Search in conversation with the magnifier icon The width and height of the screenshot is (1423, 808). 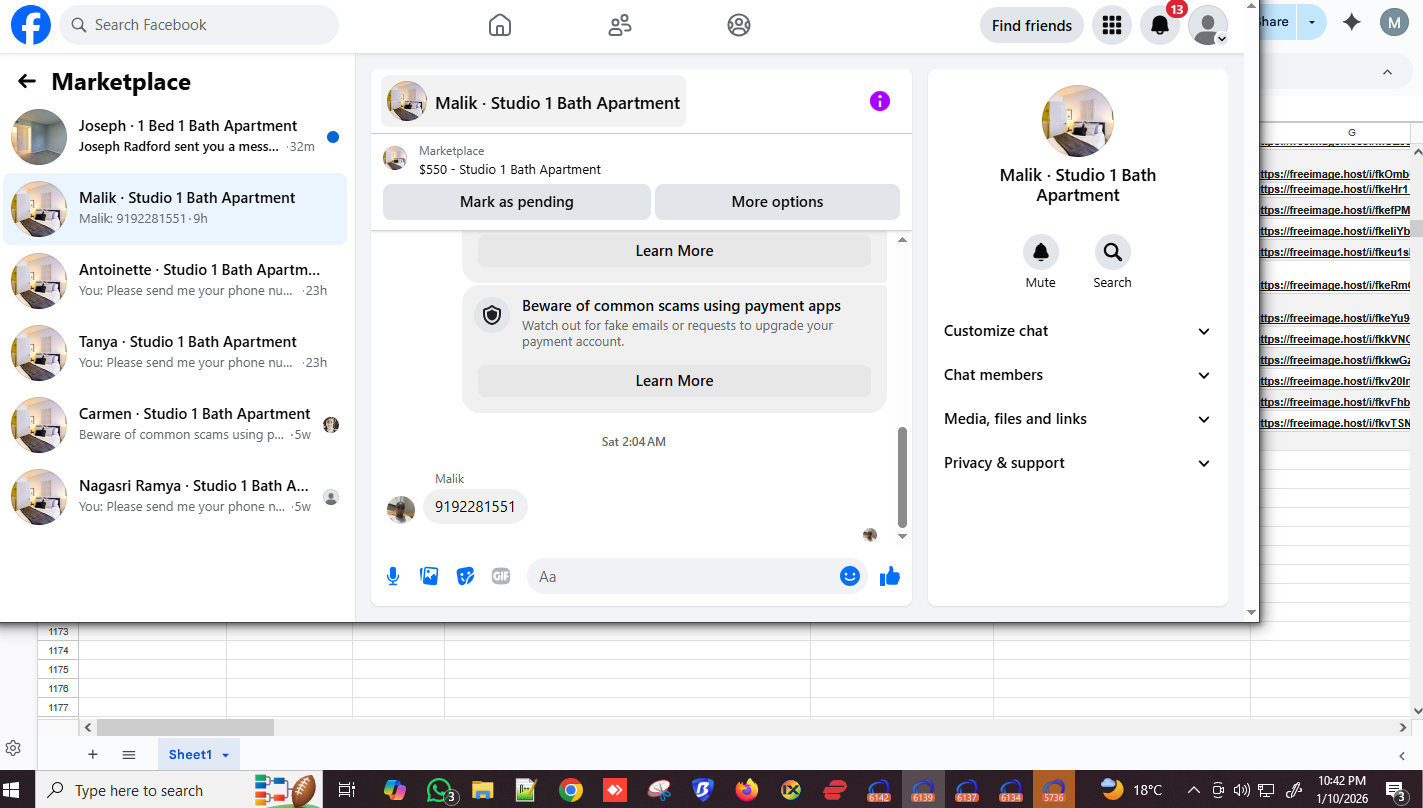click(x=1112, y=252)
